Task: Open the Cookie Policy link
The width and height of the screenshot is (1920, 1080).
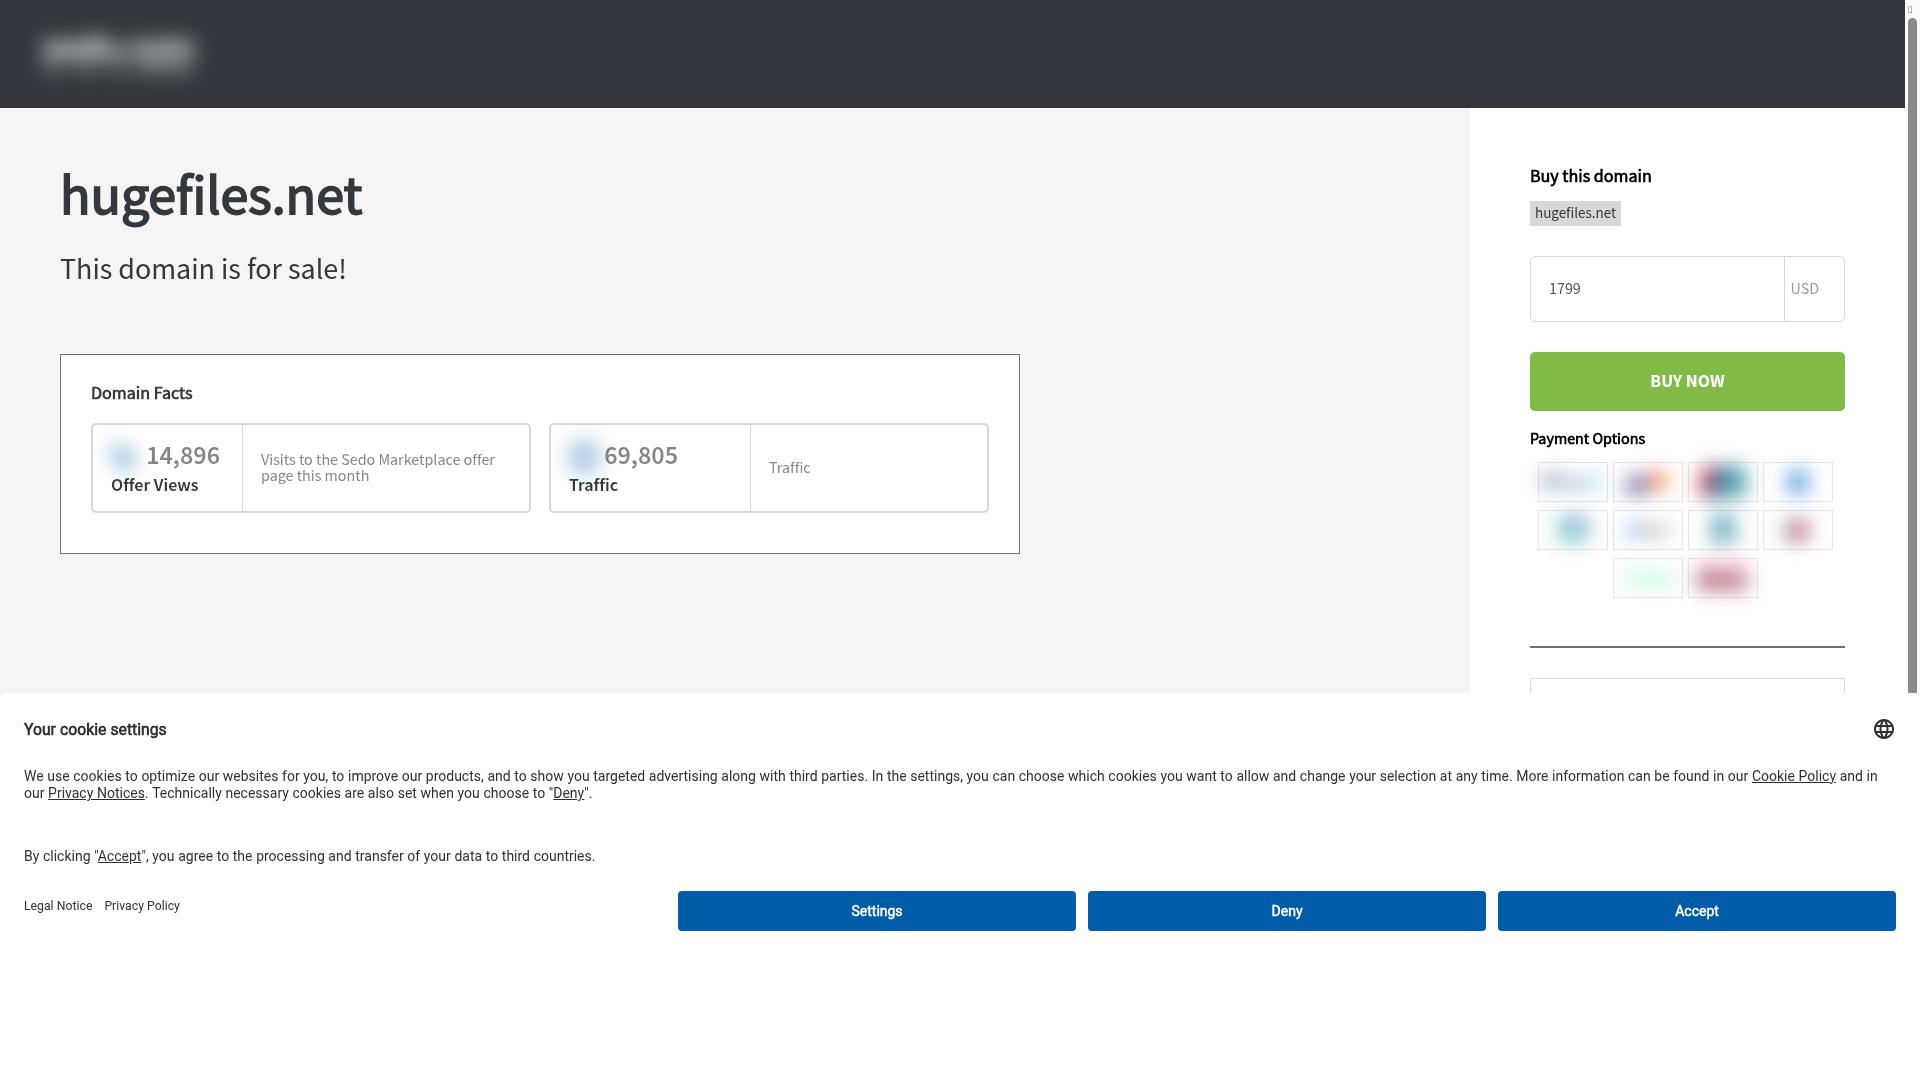Action: pyautogui.click(x=1792, y=775)
